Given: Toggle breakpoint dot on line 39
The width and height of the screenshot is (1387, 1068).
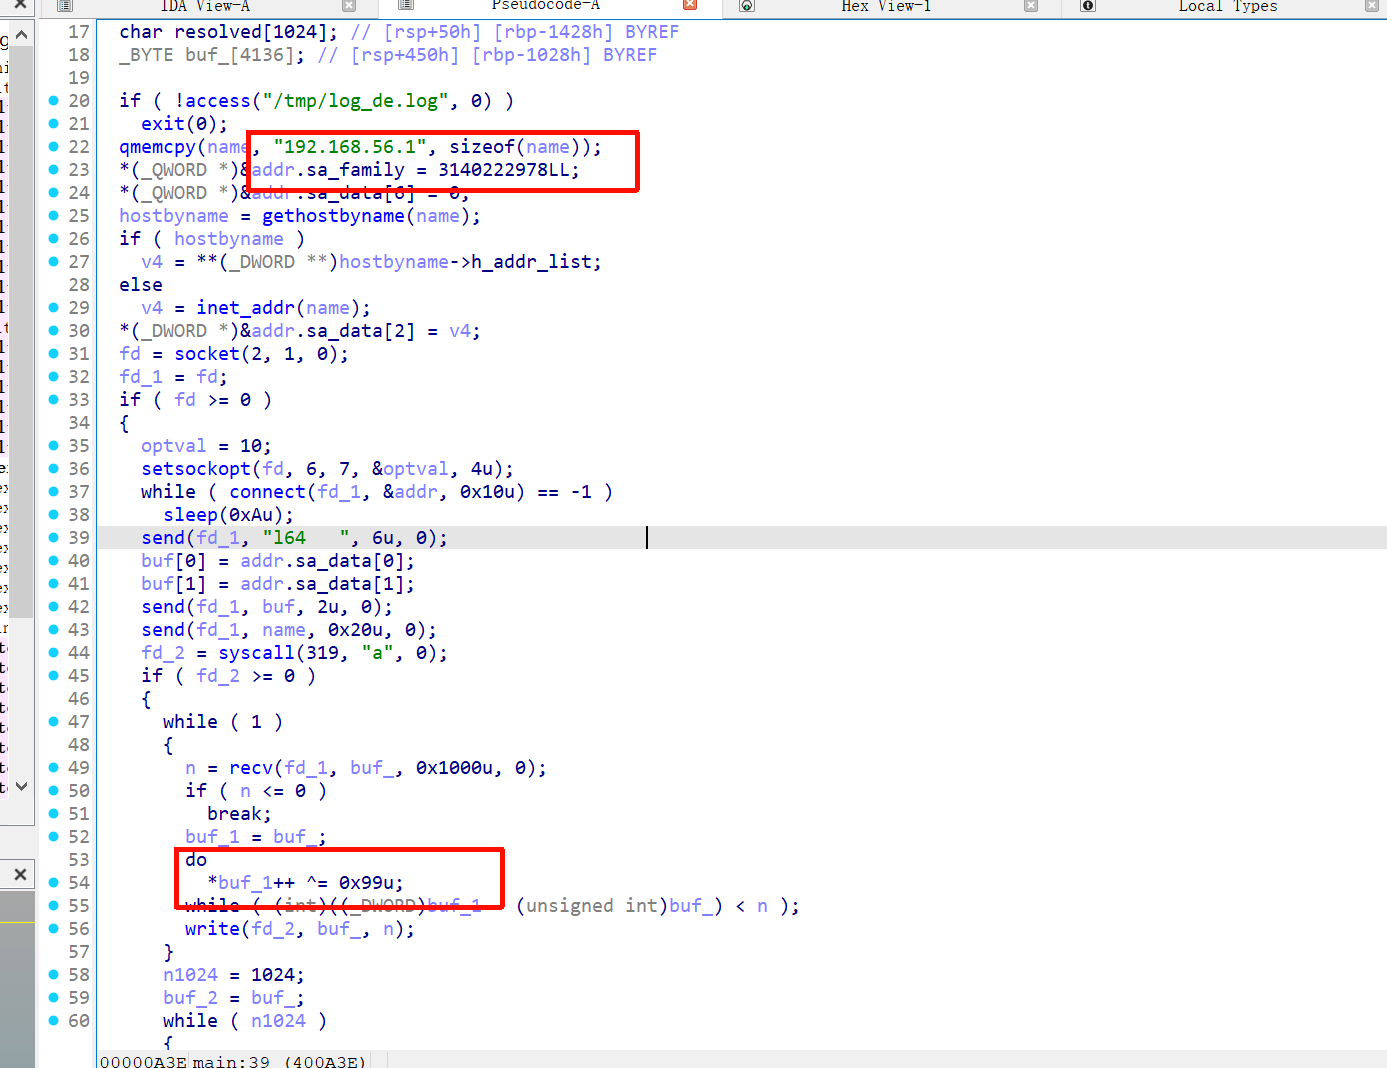Looking at the screenshot, I should point(54,538).
